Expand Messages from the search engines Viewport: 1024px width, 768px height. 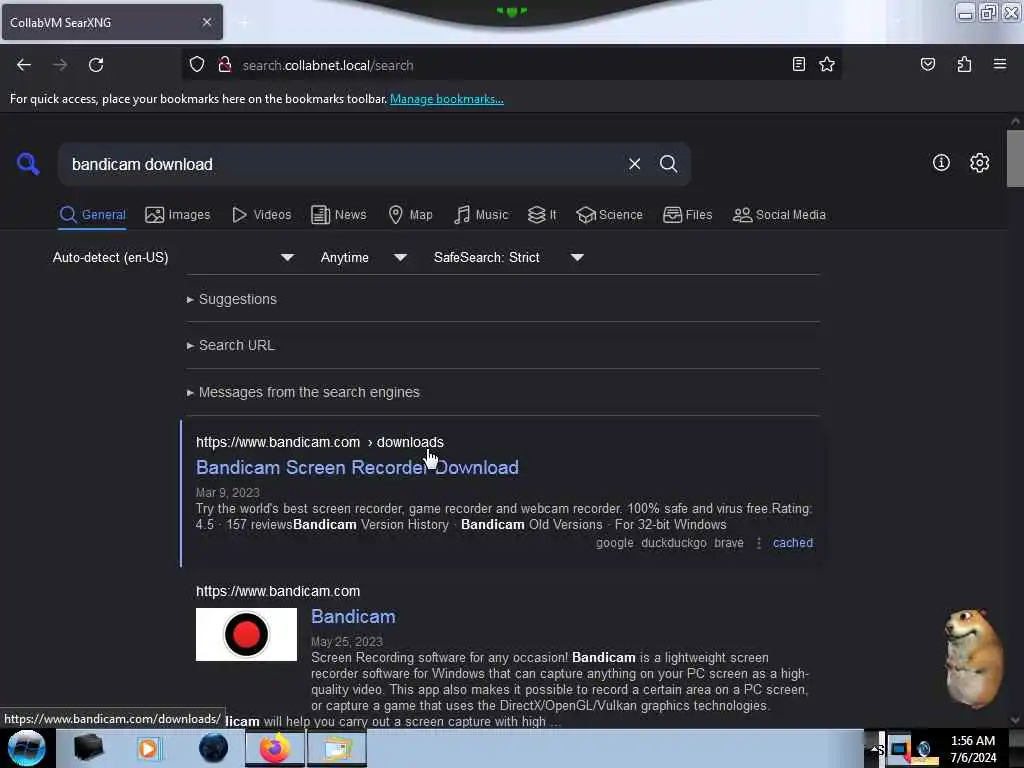tap(303, 392)
